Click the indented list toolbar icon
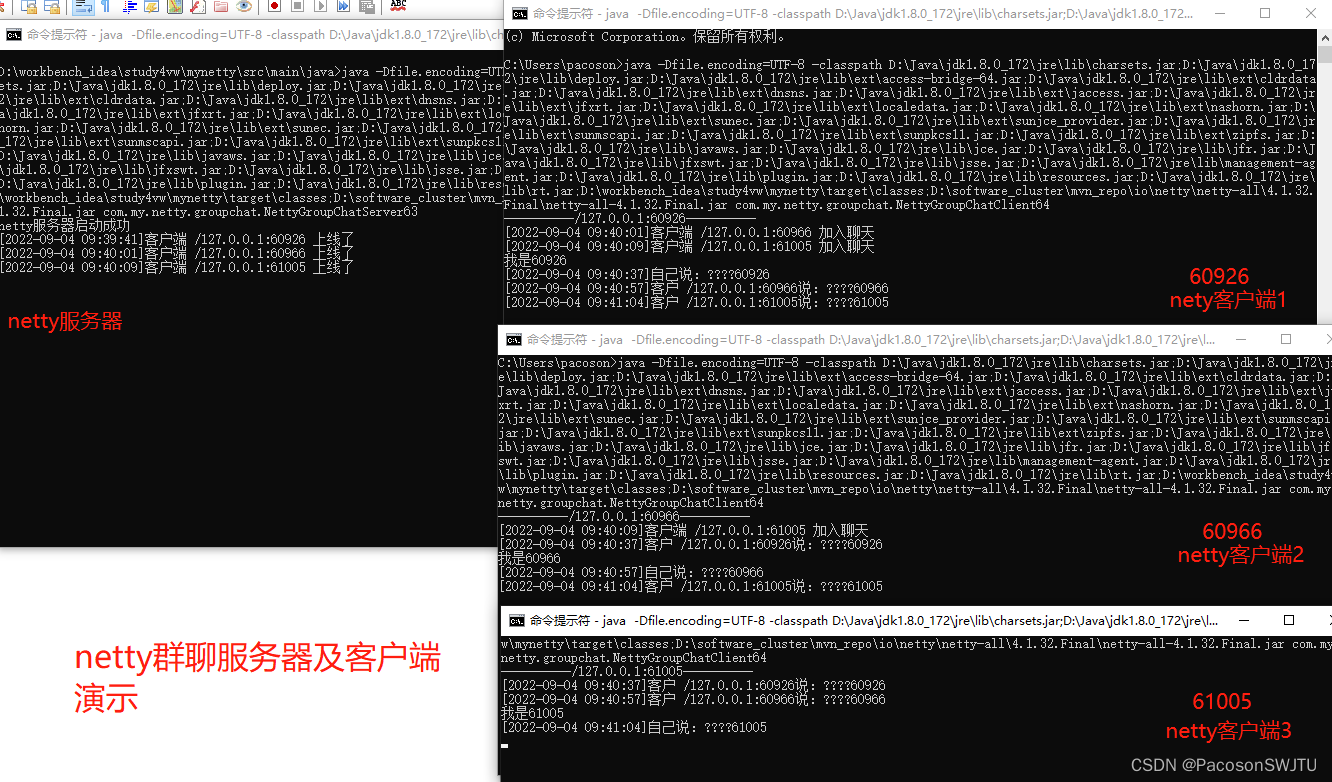 point(128,9)
